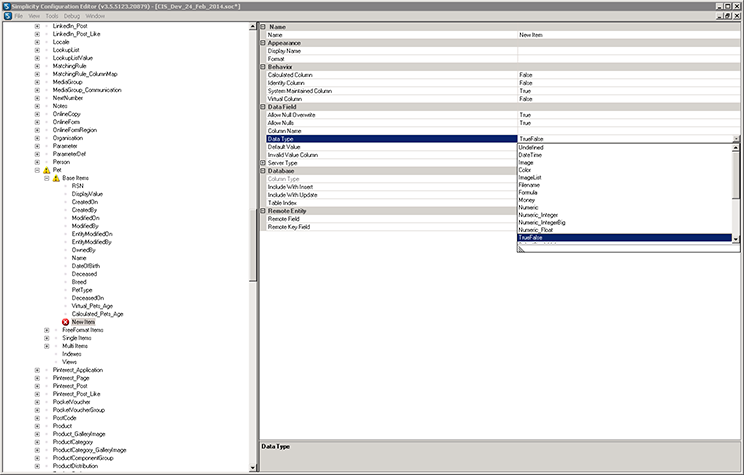Open the Window menu

95,16
